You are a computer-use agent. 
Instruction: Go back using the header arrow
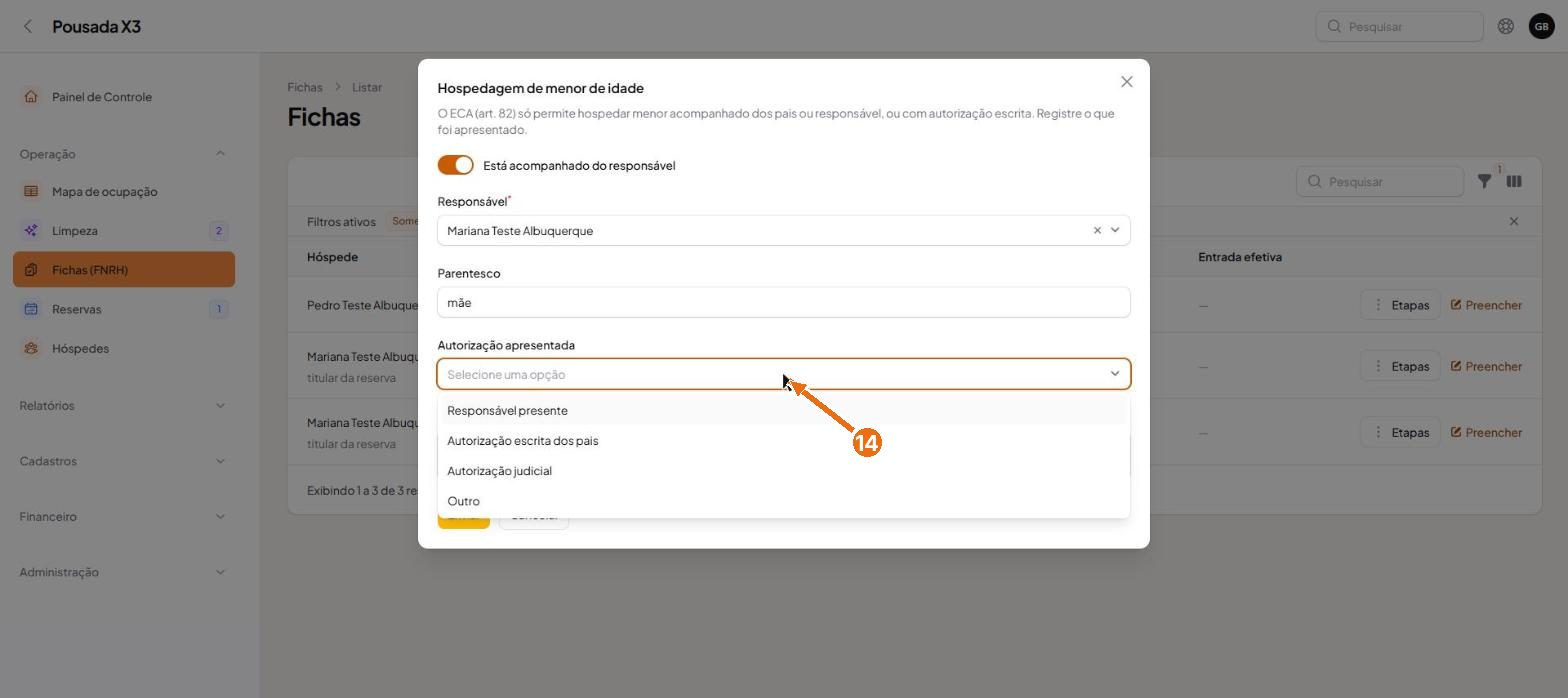(x=28, y=26)
